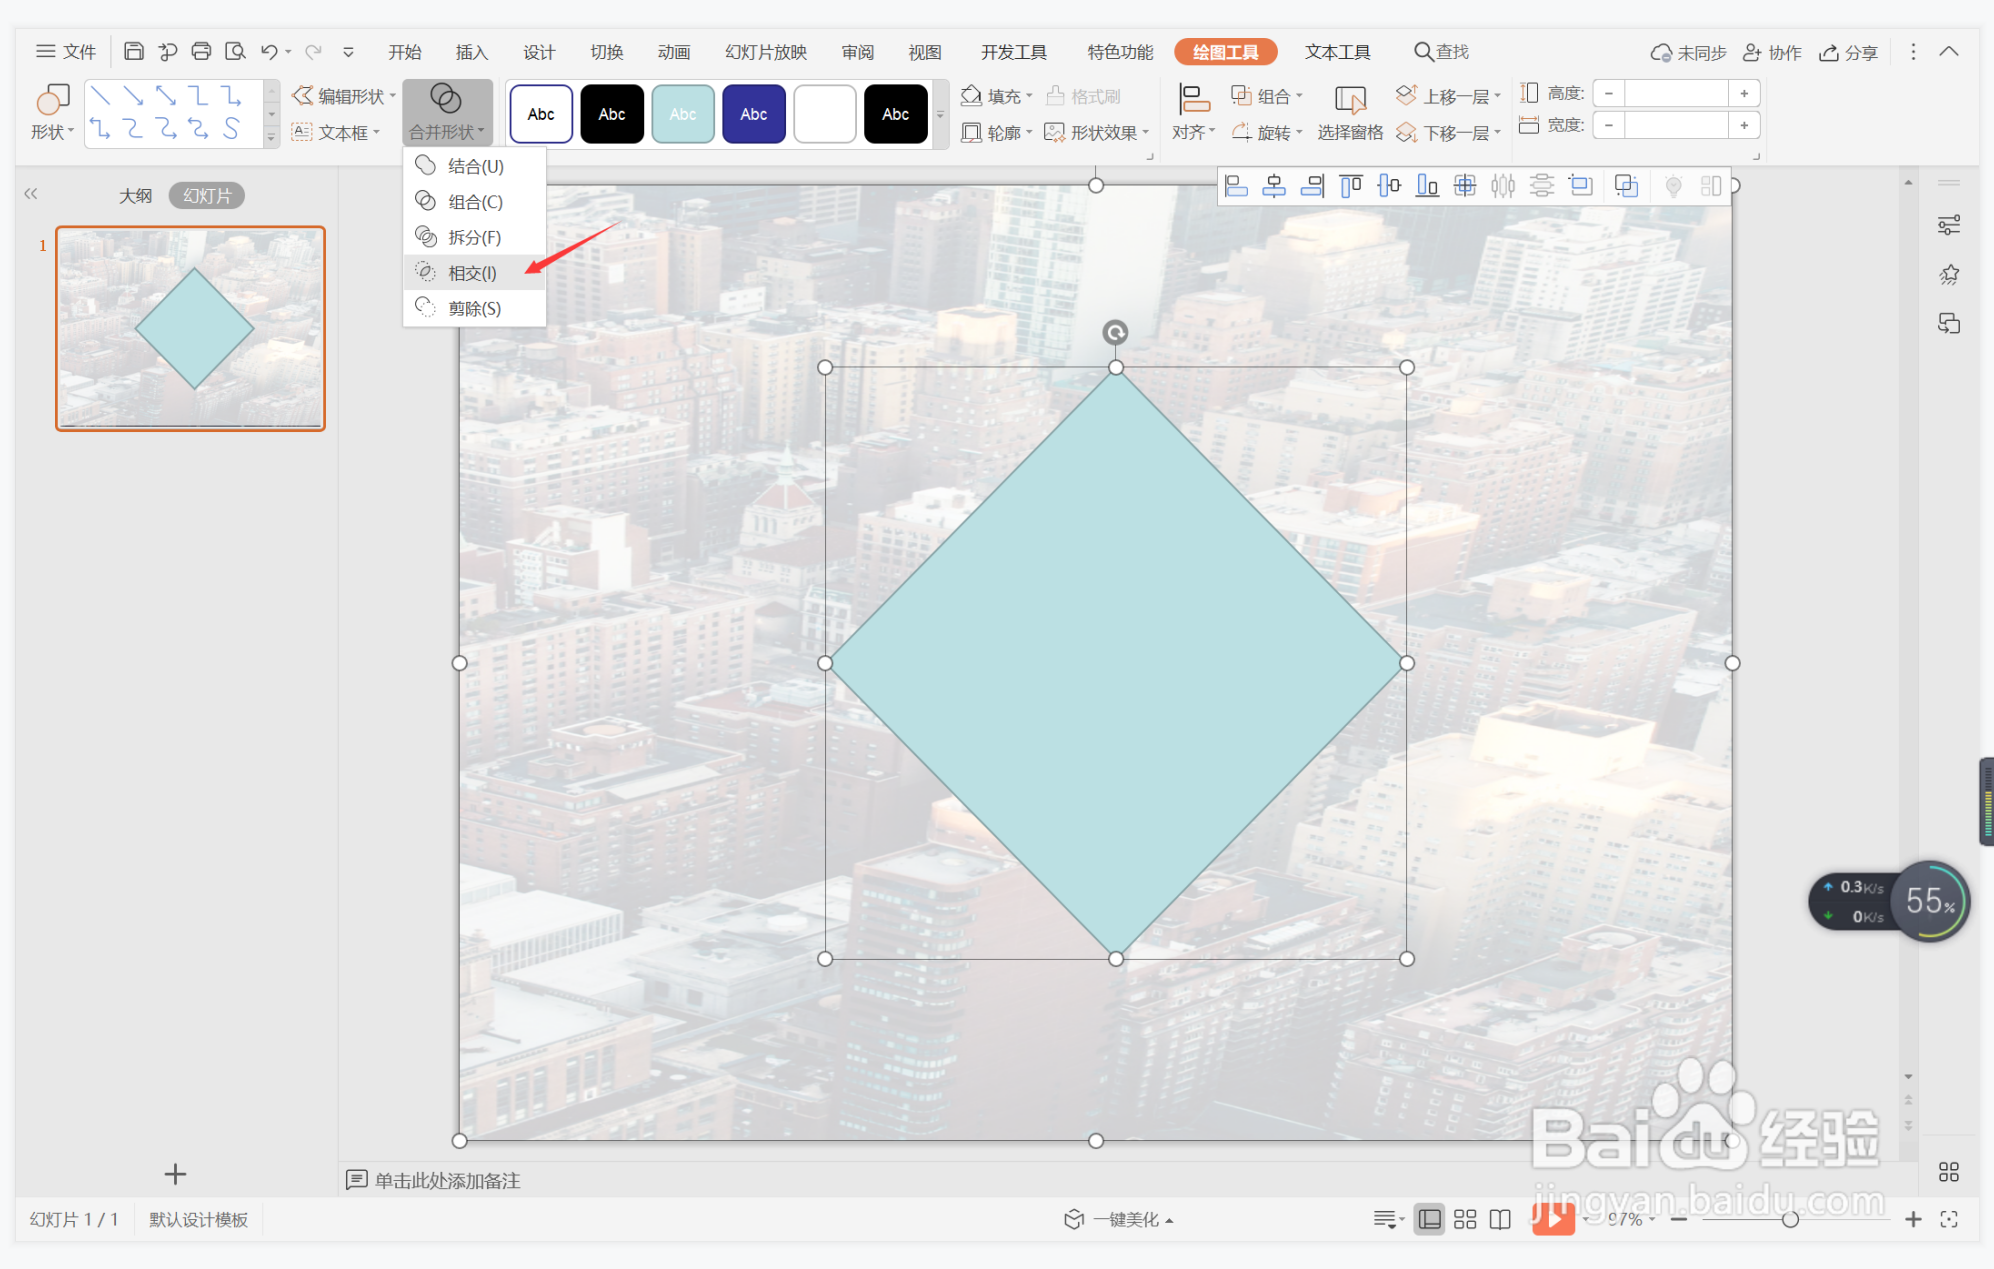The height and width of the screenshot is (1269, 1994).
Task: Click the Print icon in the top toolbar
Action: (201, 51)
